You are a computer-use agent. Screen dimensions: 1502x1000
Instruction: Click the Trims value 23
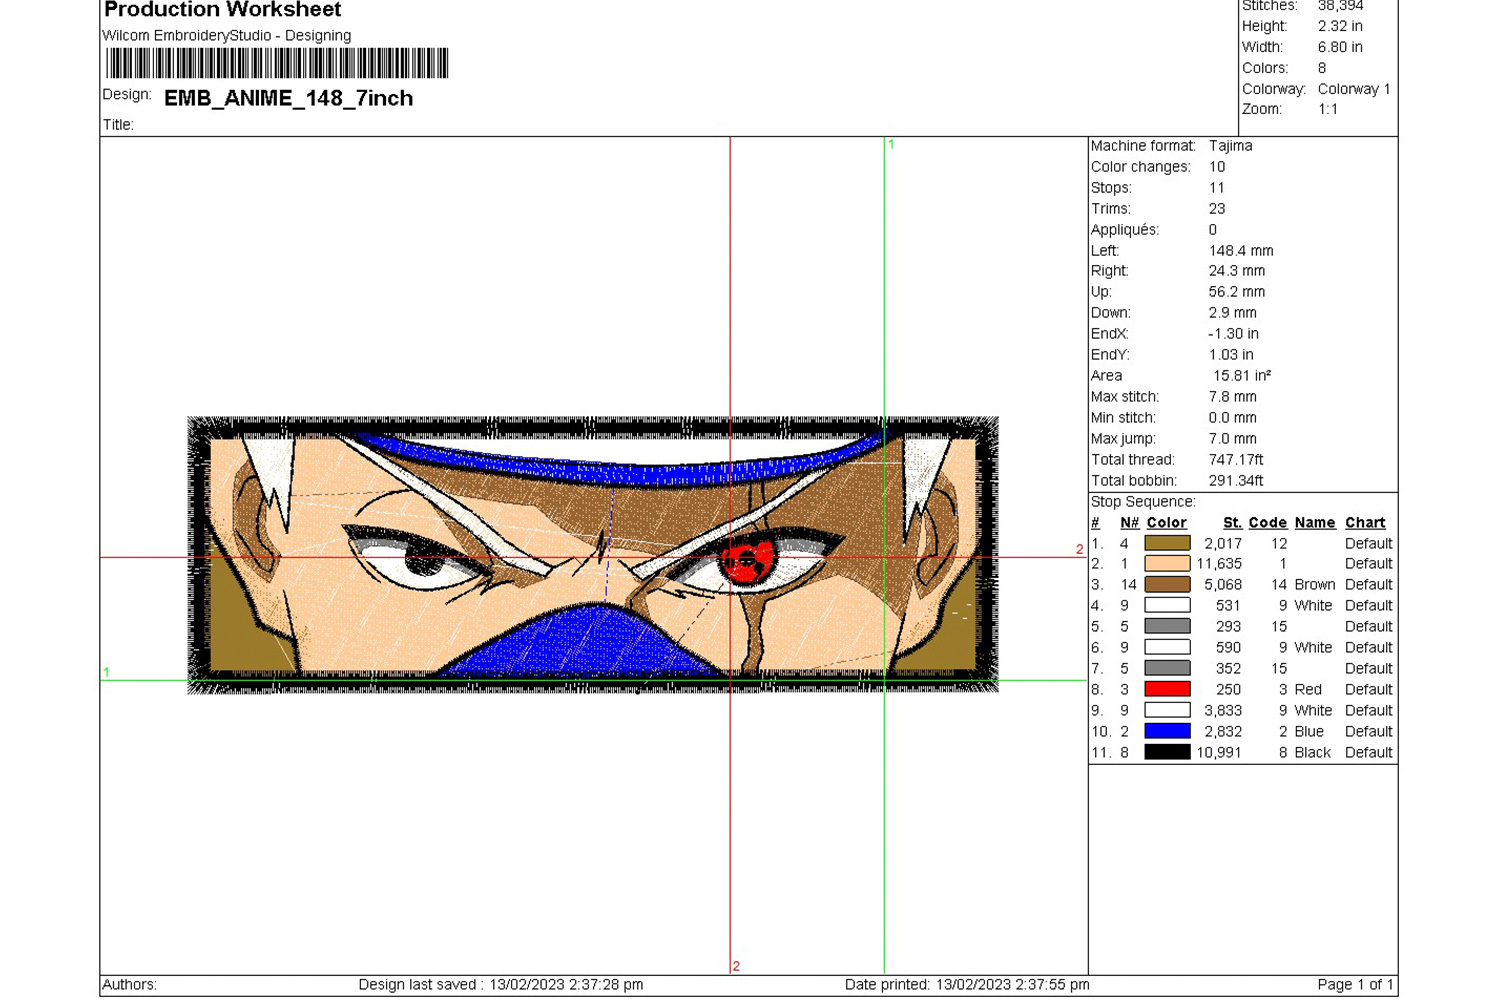click(x=1217, y=209)
